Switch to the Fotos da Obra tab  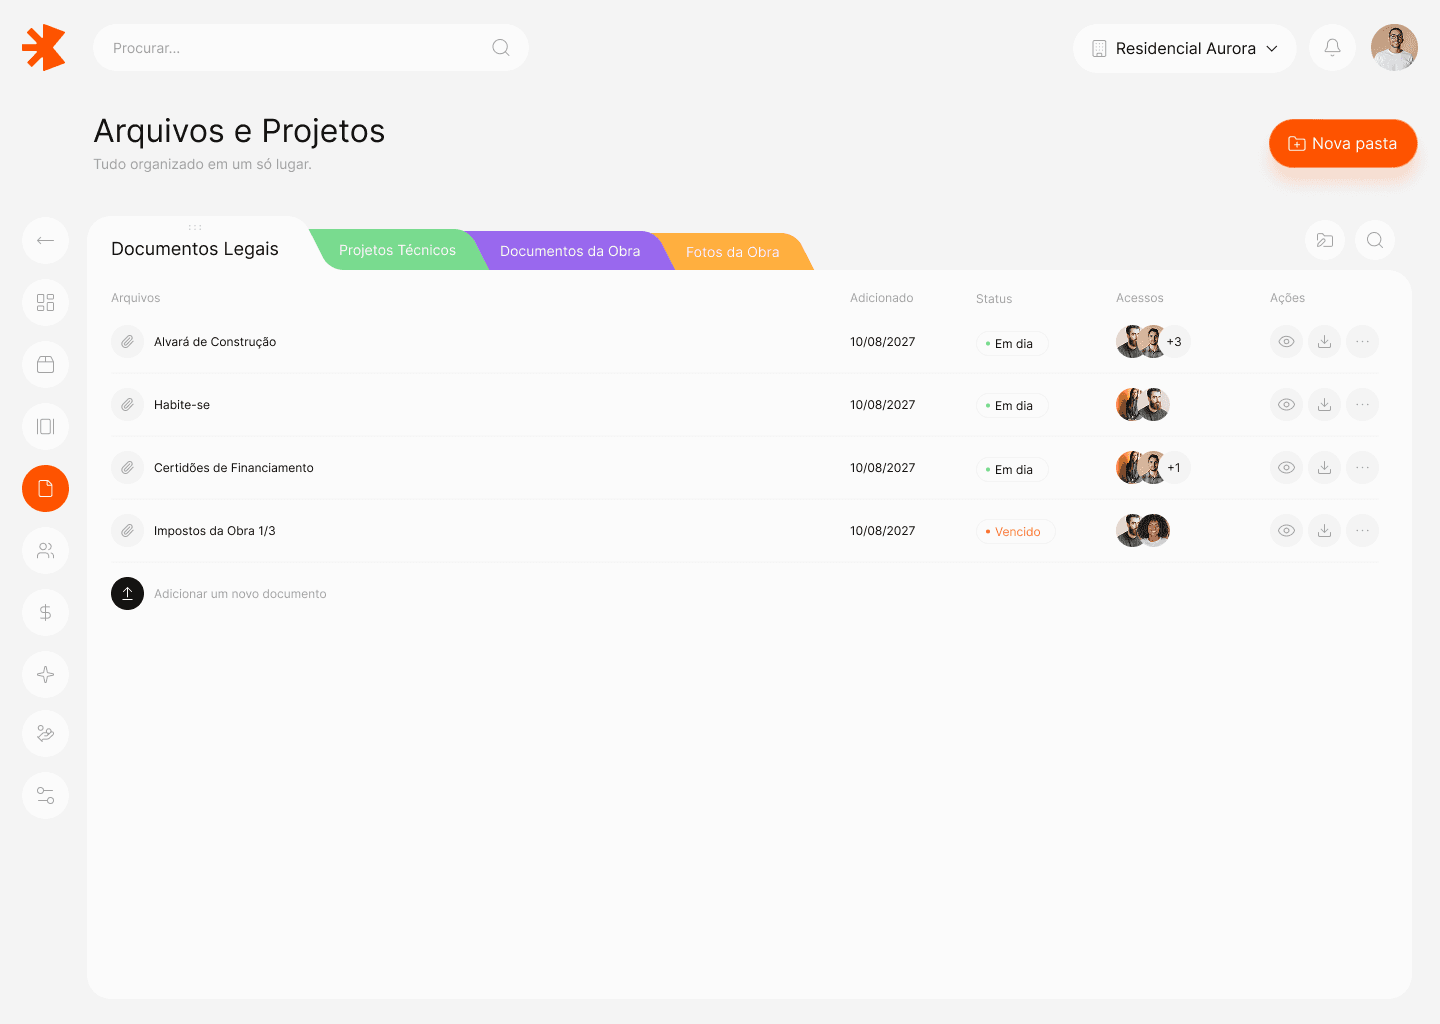tap(733, 252)
